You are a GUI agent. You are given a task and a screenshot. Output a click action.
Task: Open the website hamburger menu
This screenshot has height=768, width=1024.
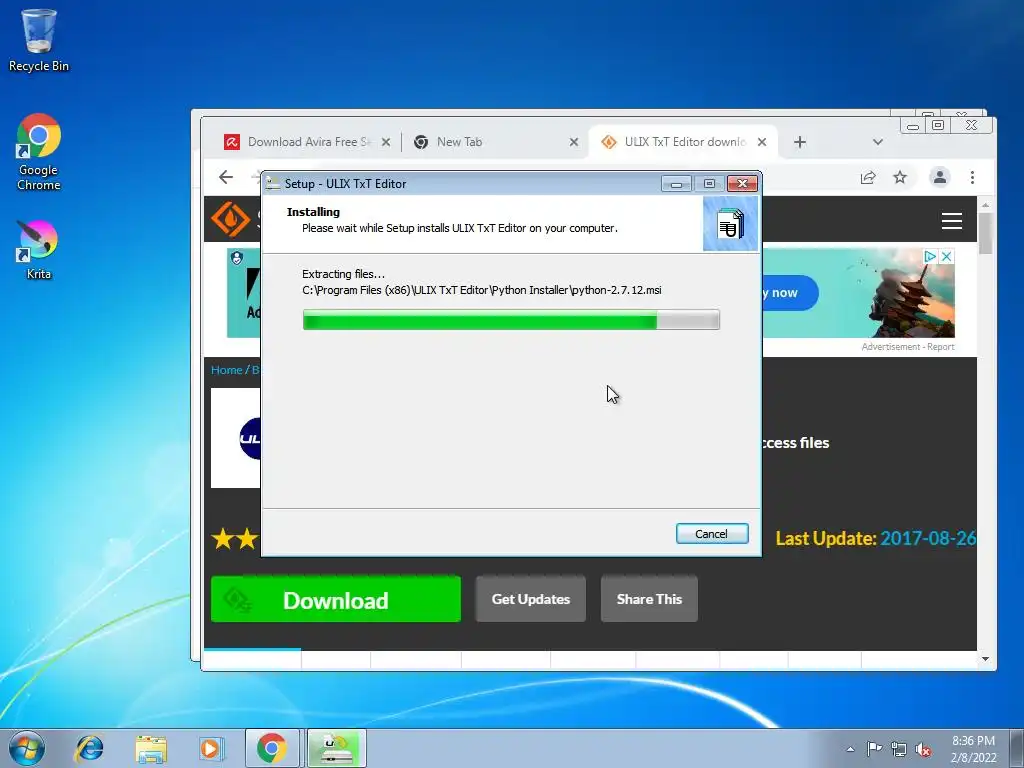pyautogui.click(x=952, y=221)
